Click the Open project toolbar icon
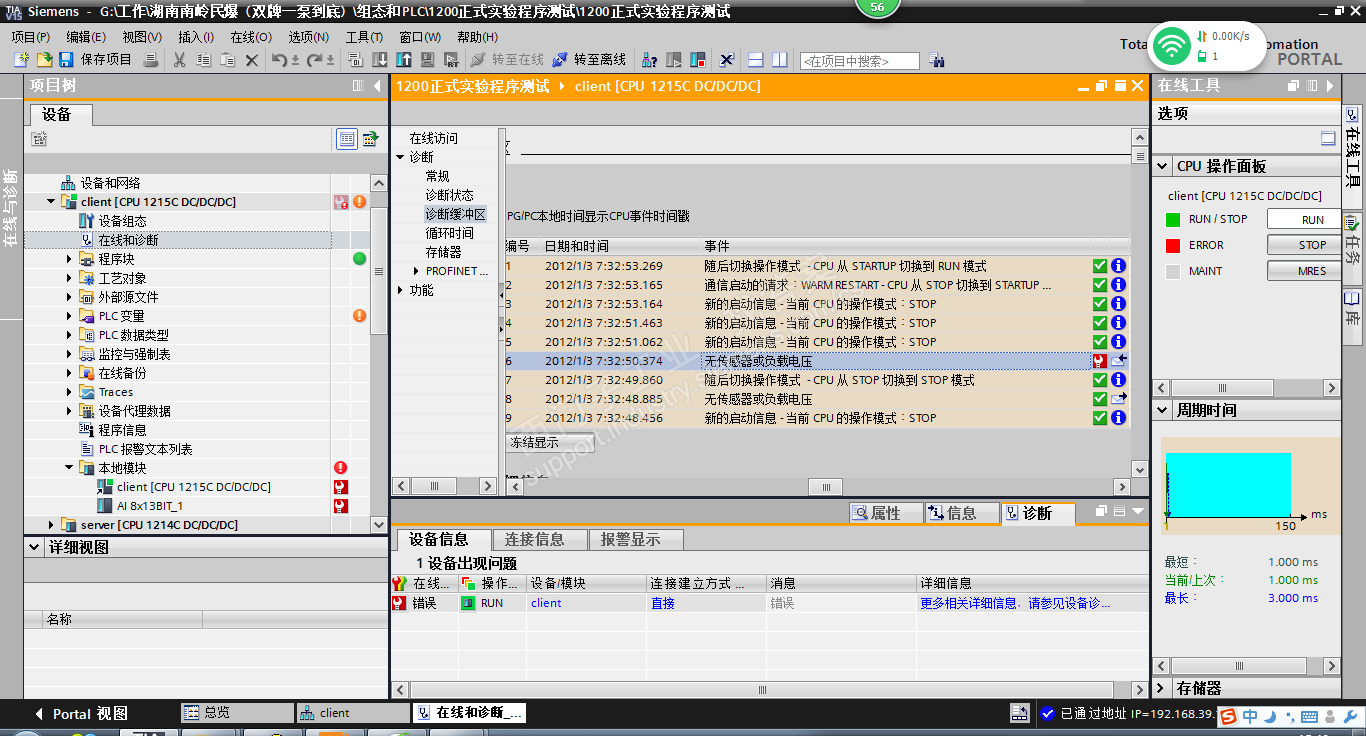The image size is (1366, 736). tap(44, 60)
